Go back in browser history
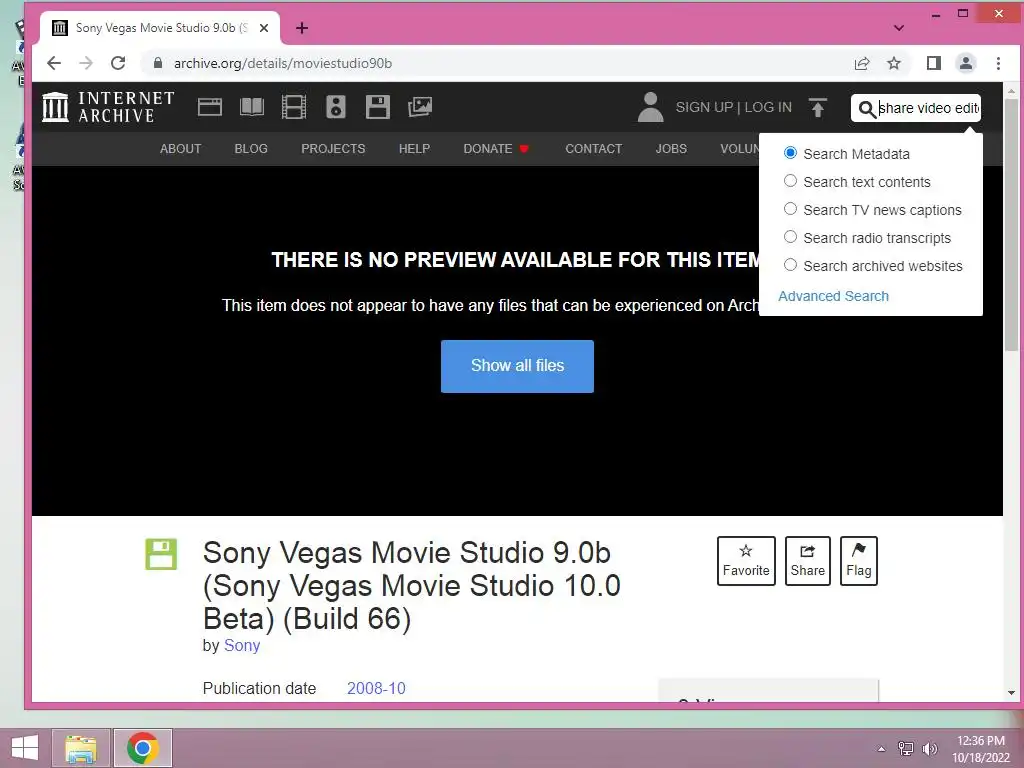1024x768 pixels. 54,63
